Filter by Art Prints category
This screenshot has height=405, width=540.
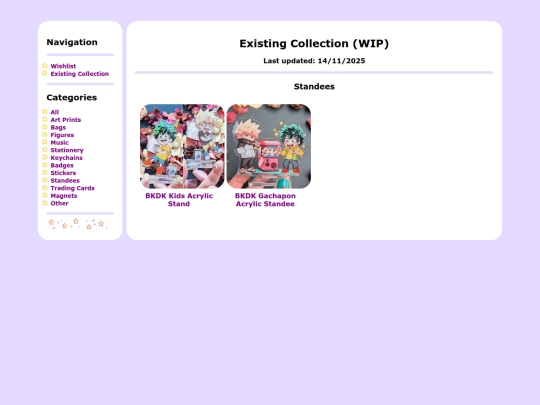(66, 120)
